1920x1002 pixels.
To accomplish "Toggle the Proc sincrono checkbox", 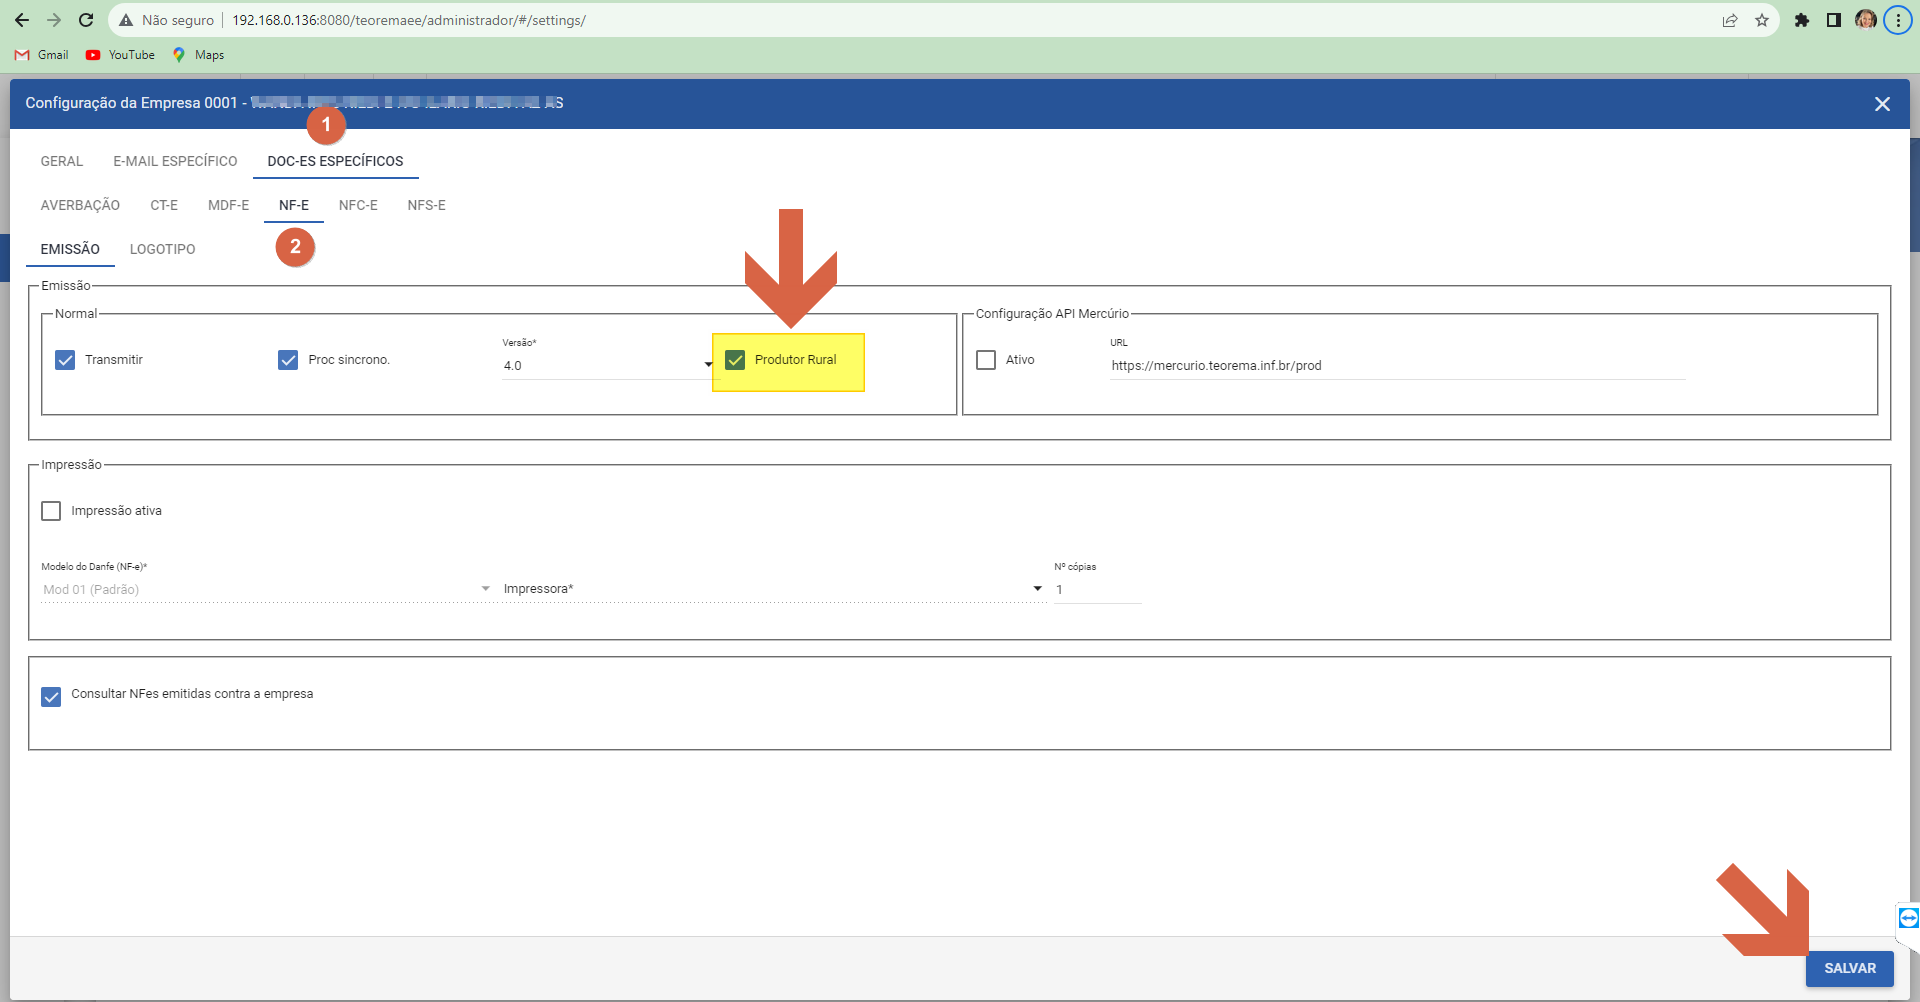I will coord(288,360).
